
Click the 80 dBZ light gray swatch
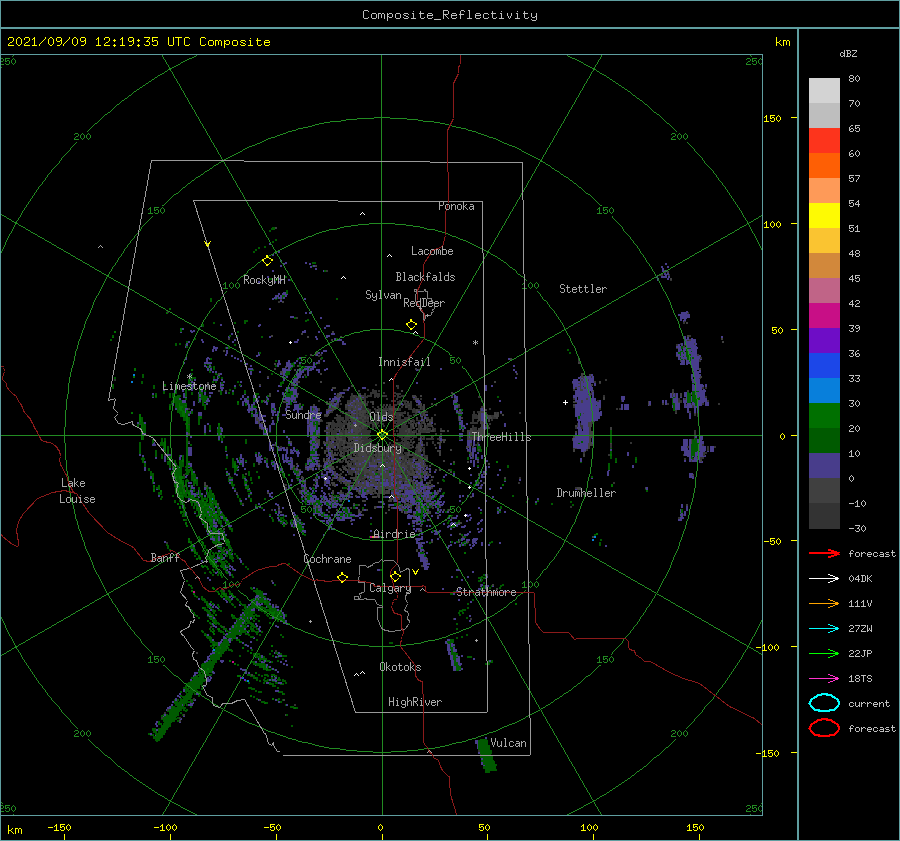[824, 90]
